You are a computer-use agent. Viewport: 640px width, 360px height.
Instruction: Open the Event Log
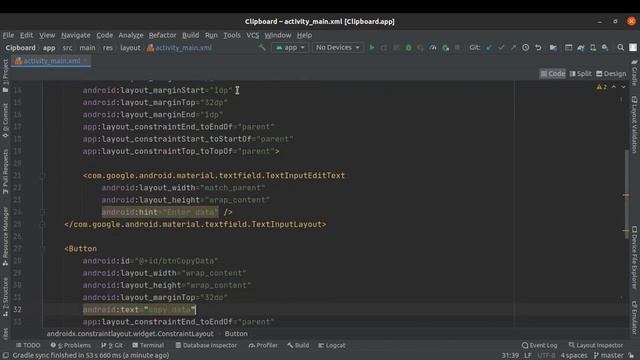pos(539,345)
